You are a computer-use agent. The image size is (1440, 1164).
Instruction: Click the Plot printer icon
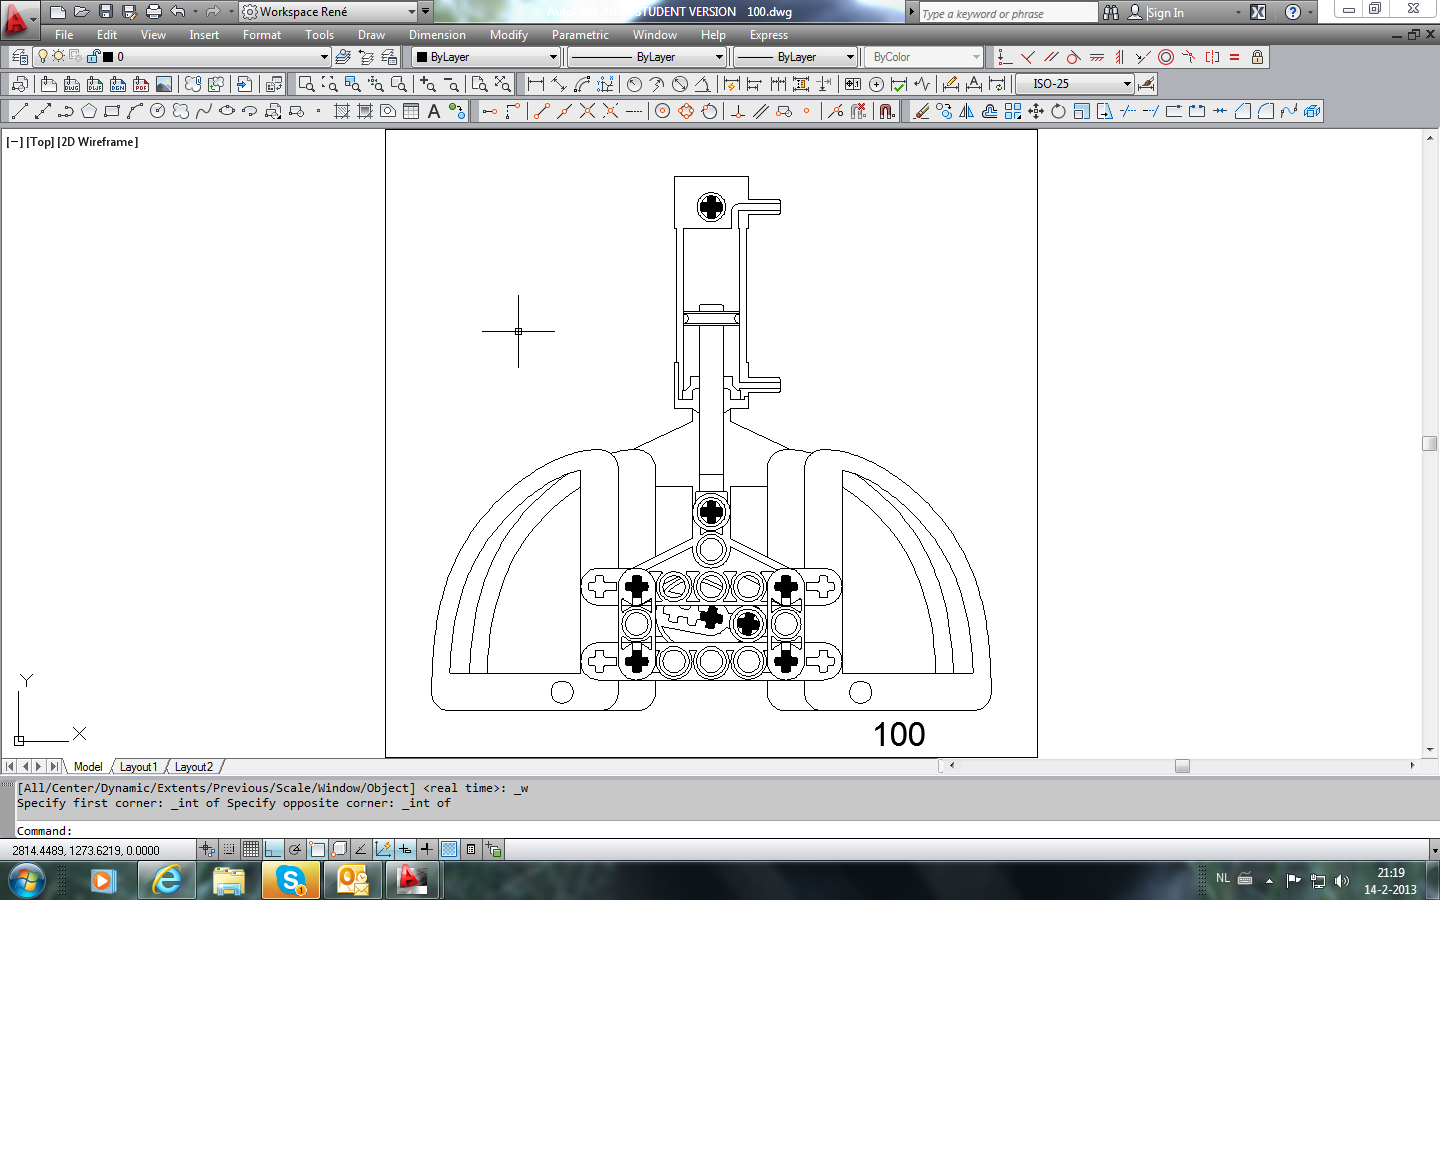[154, 12]
